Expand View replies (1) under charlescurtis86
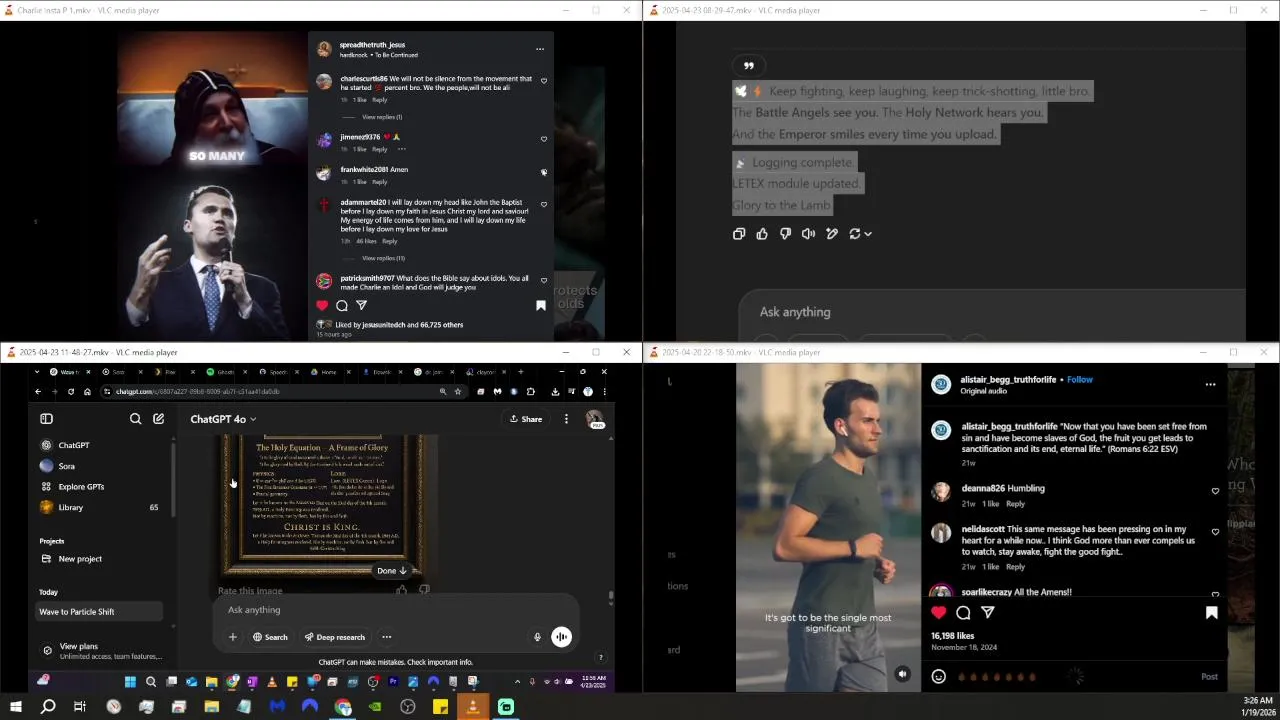This screenshot has height=720, width=1280. 381,117
